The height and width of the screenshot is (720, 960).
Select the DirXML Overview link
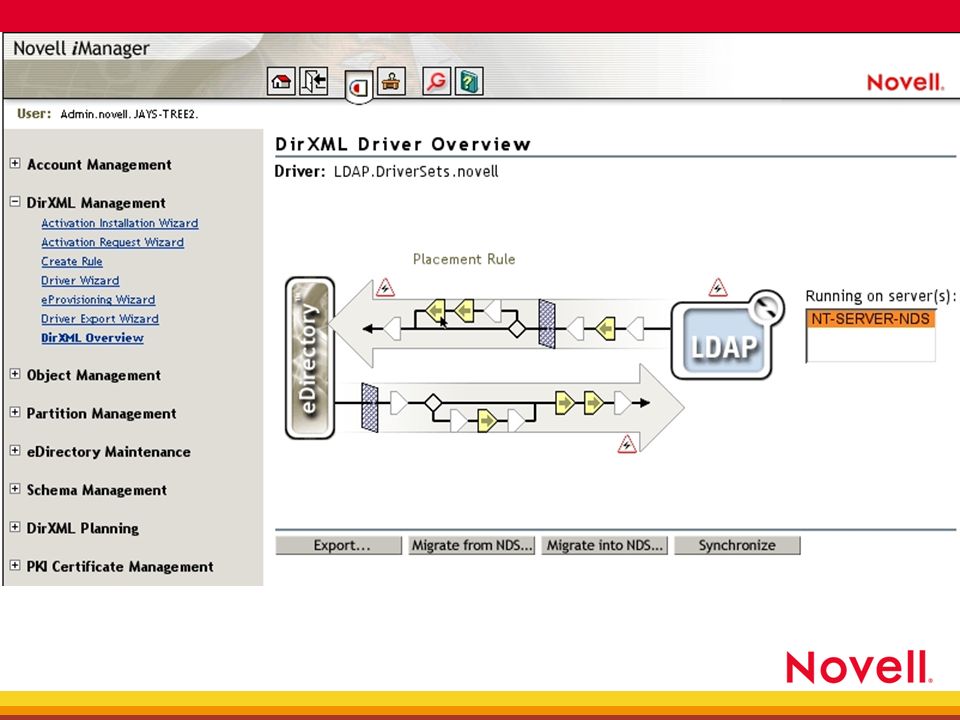92,338
